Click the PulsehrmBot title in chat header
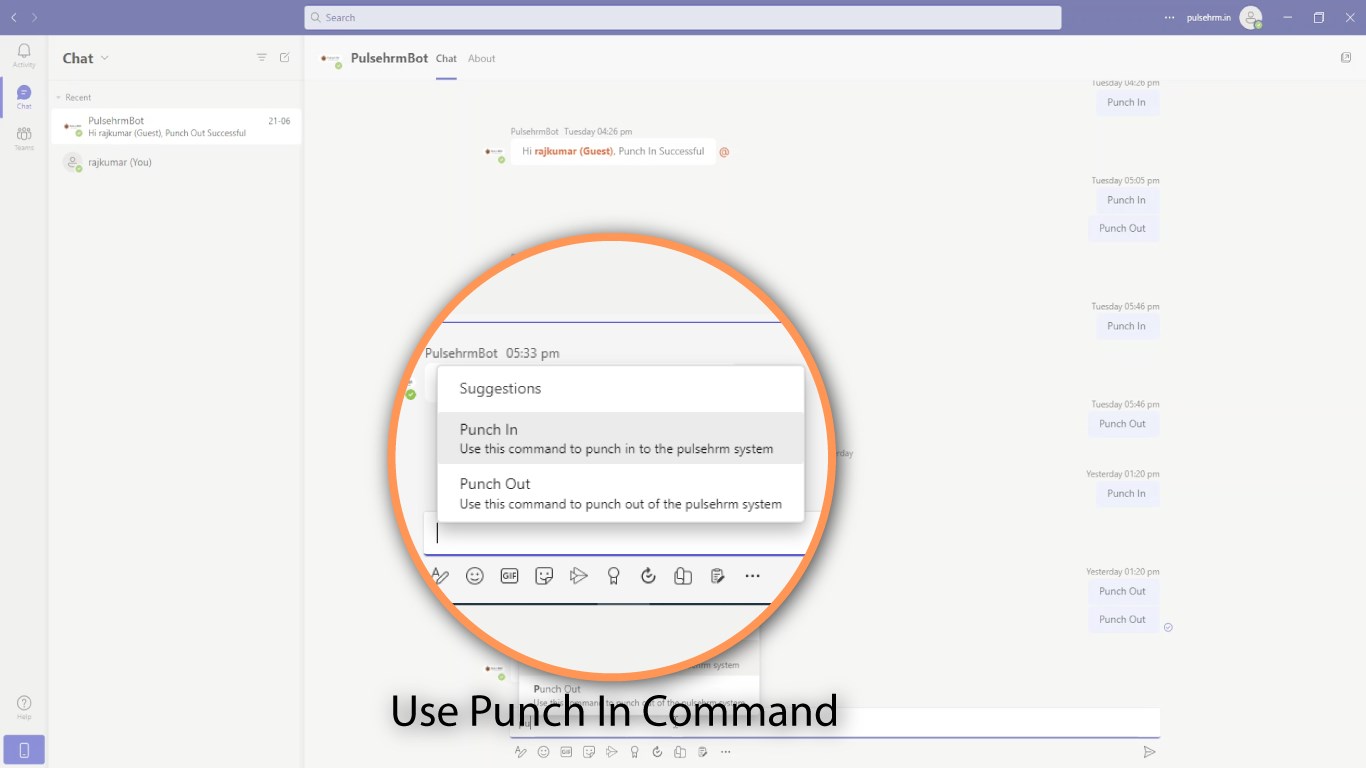Screen dimensions: 1366x768 [390, 58]
